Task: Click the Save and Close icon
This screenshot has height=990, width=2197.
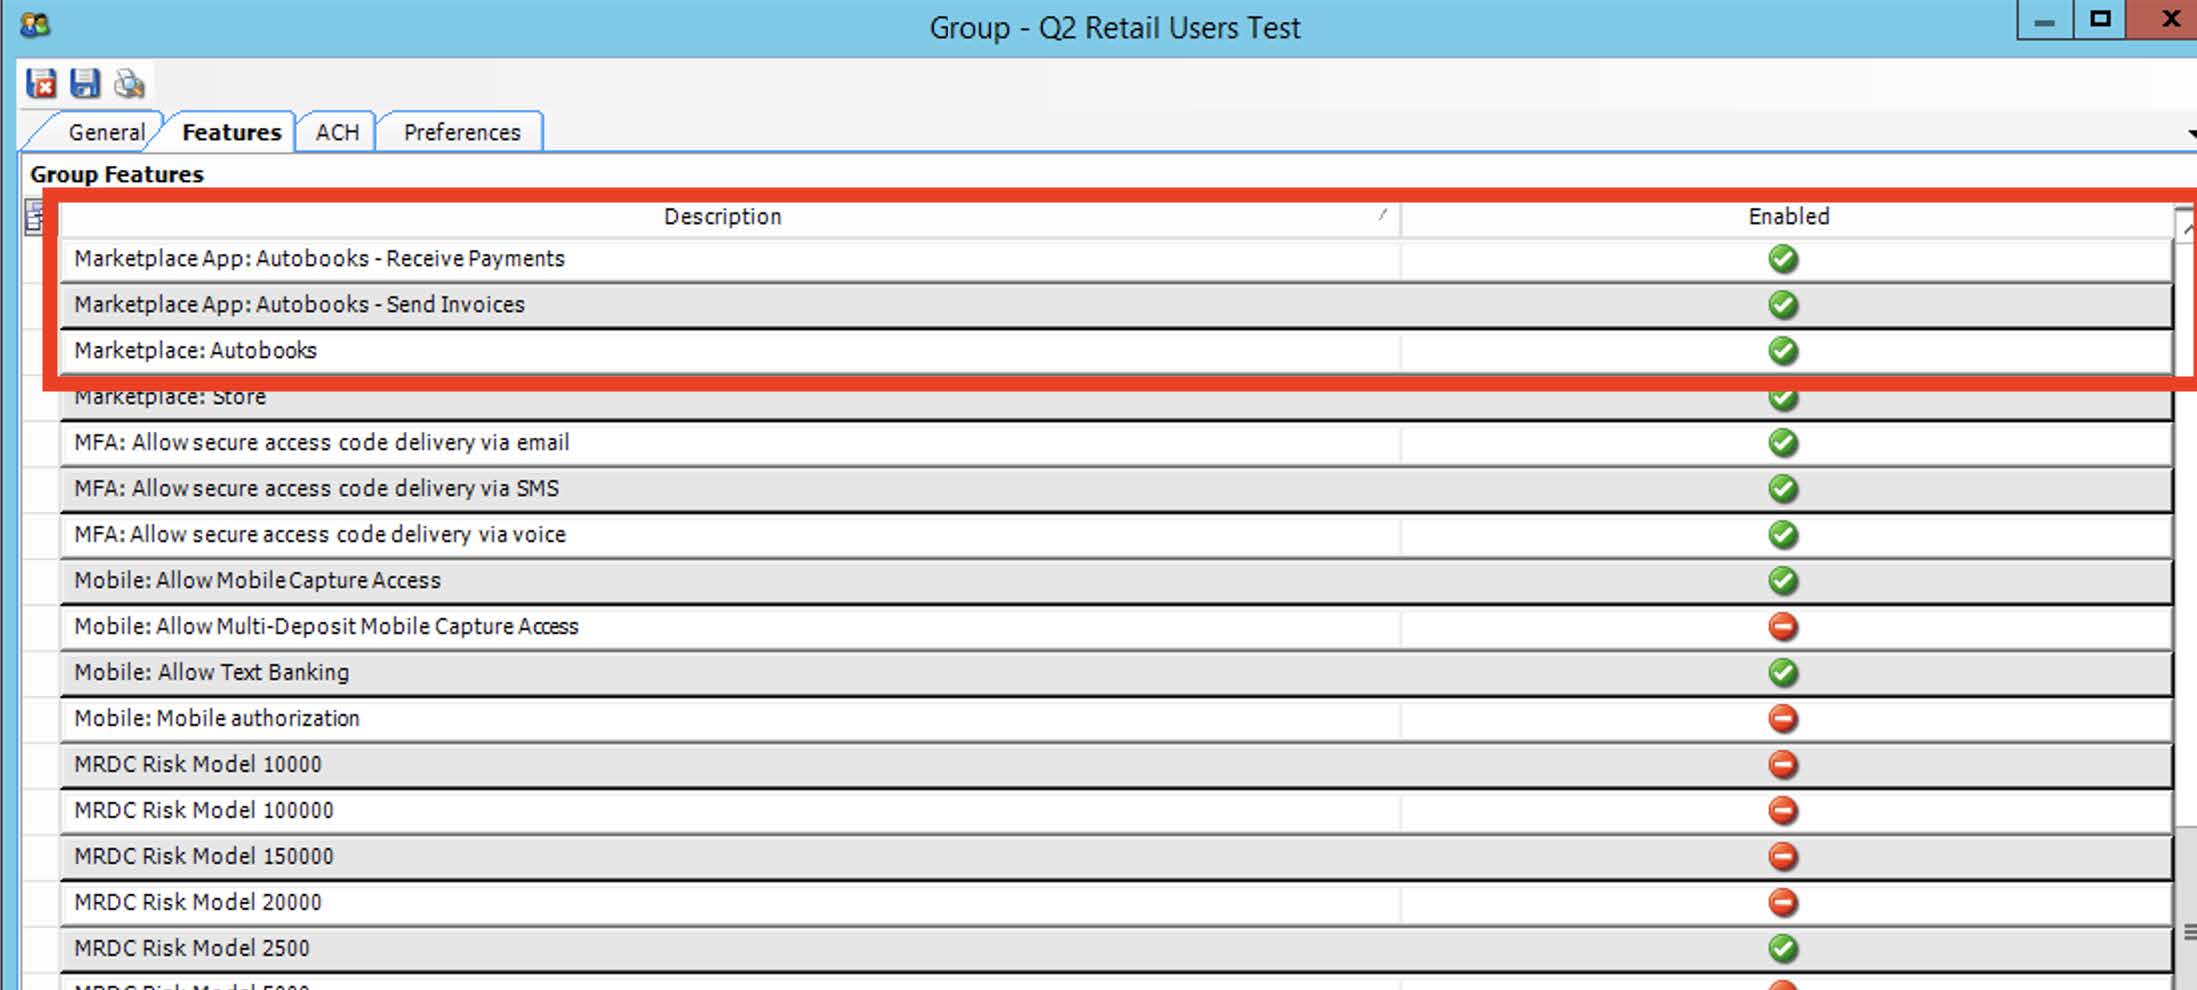Action: (41, 84)
